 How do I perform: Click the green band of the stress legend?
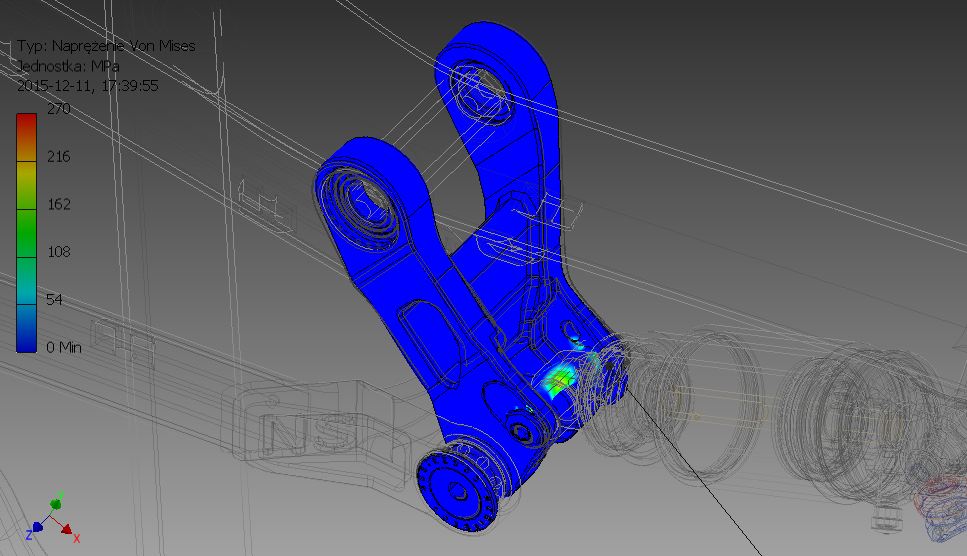coord(26,233)
